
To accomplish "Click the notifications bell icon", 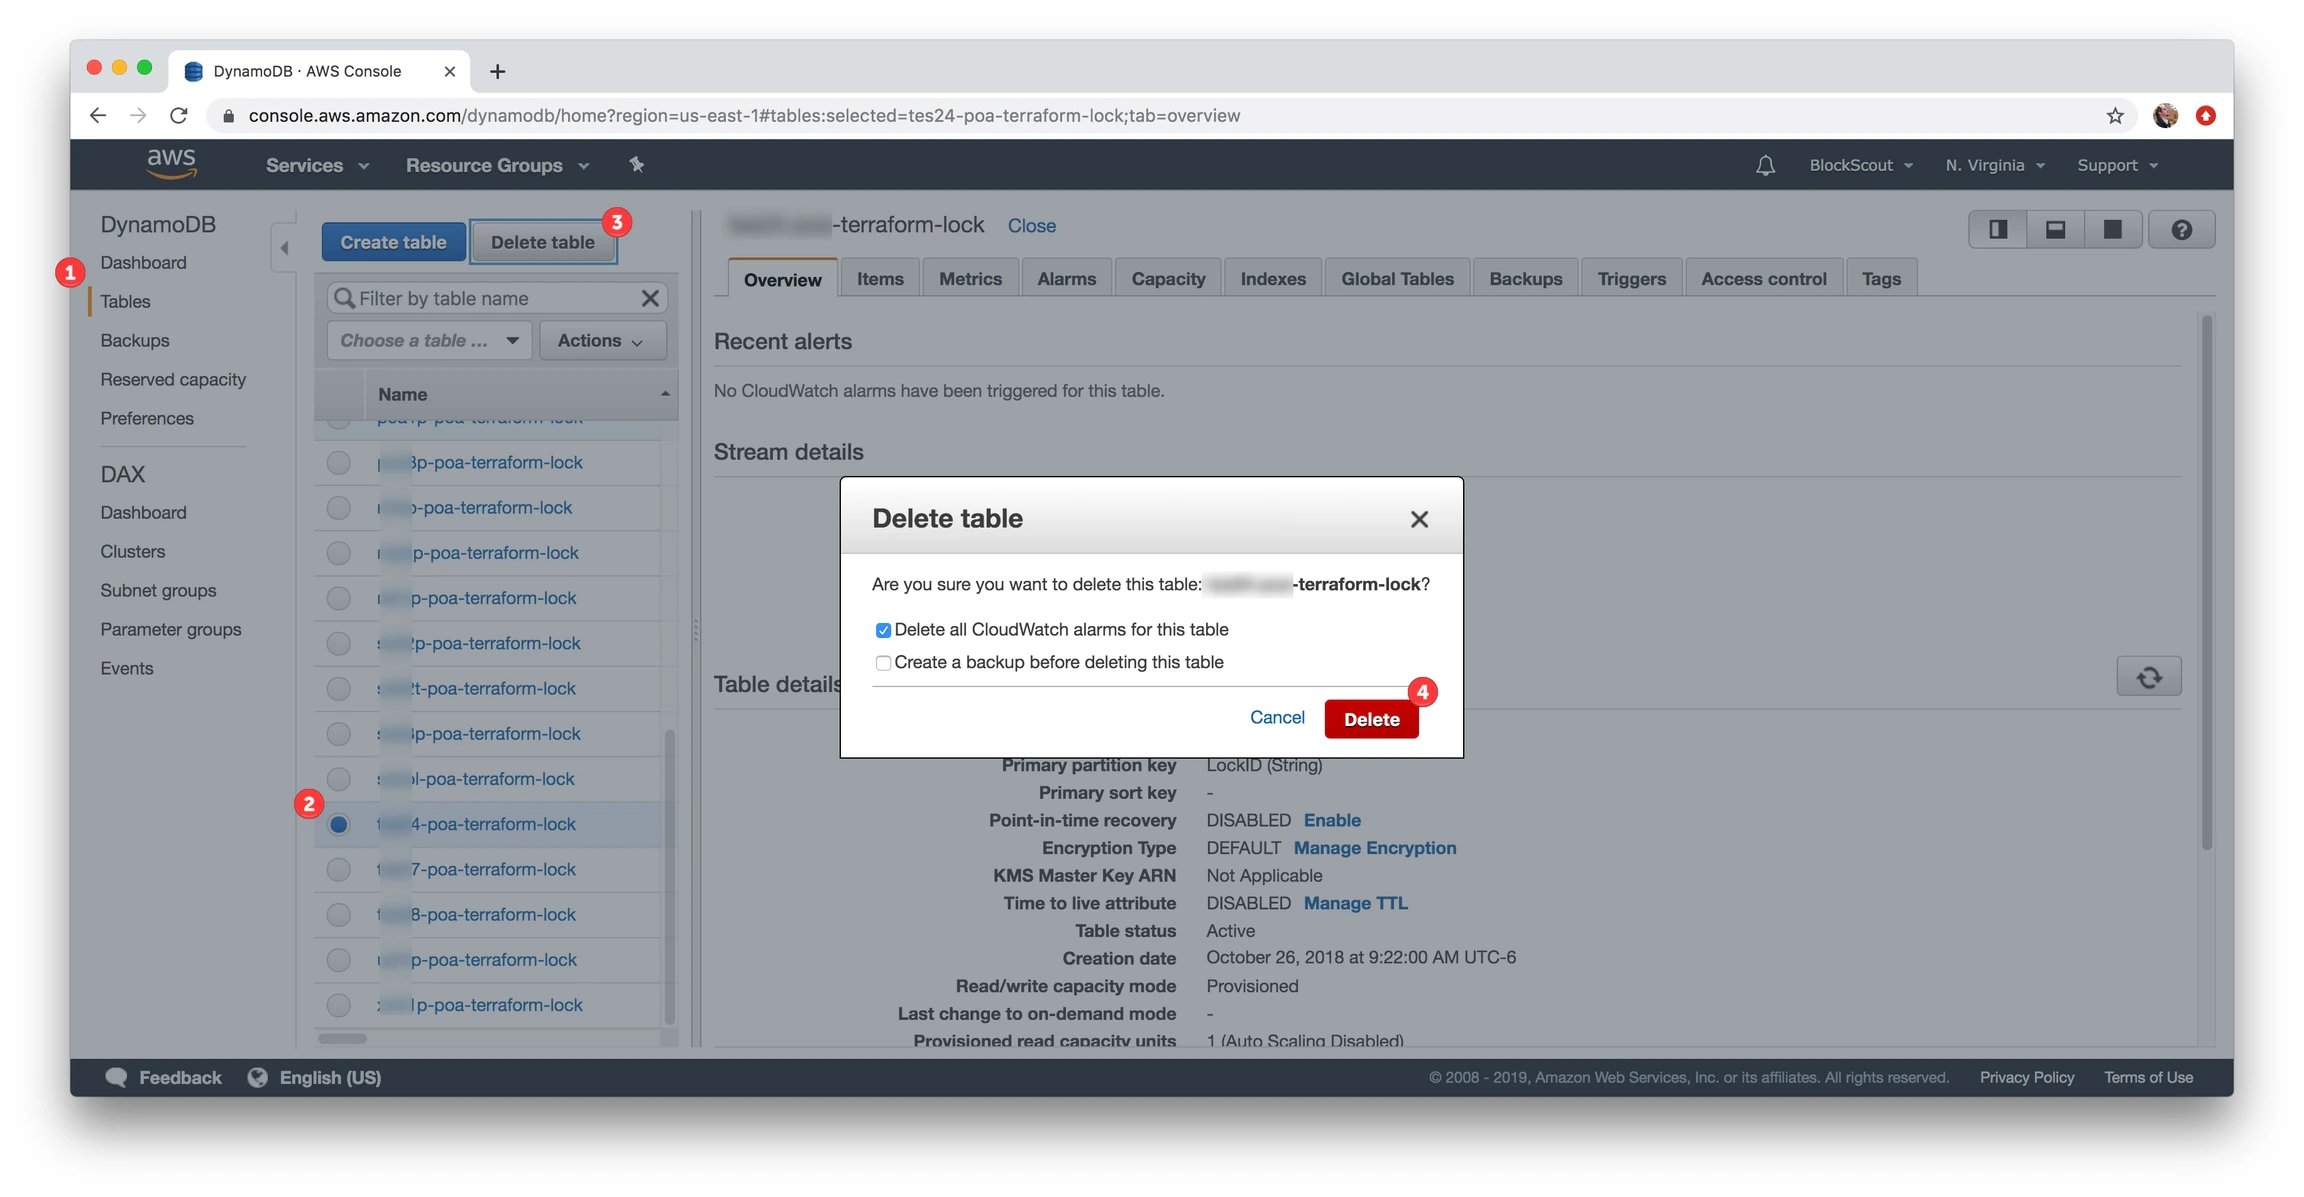I will pos(1765,165).
